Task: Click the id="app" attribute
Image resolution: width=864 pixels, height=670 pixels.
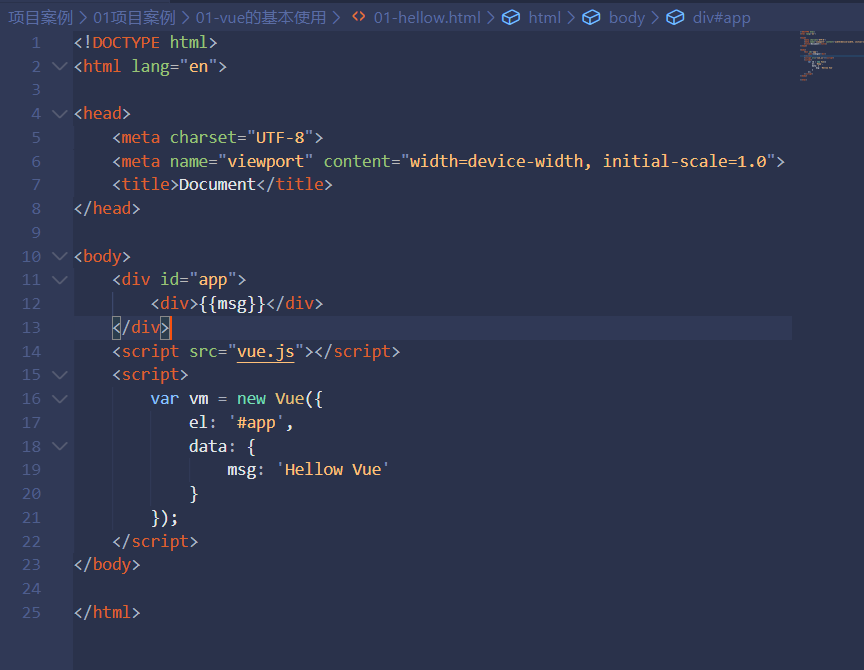Action: click(198, 279)
